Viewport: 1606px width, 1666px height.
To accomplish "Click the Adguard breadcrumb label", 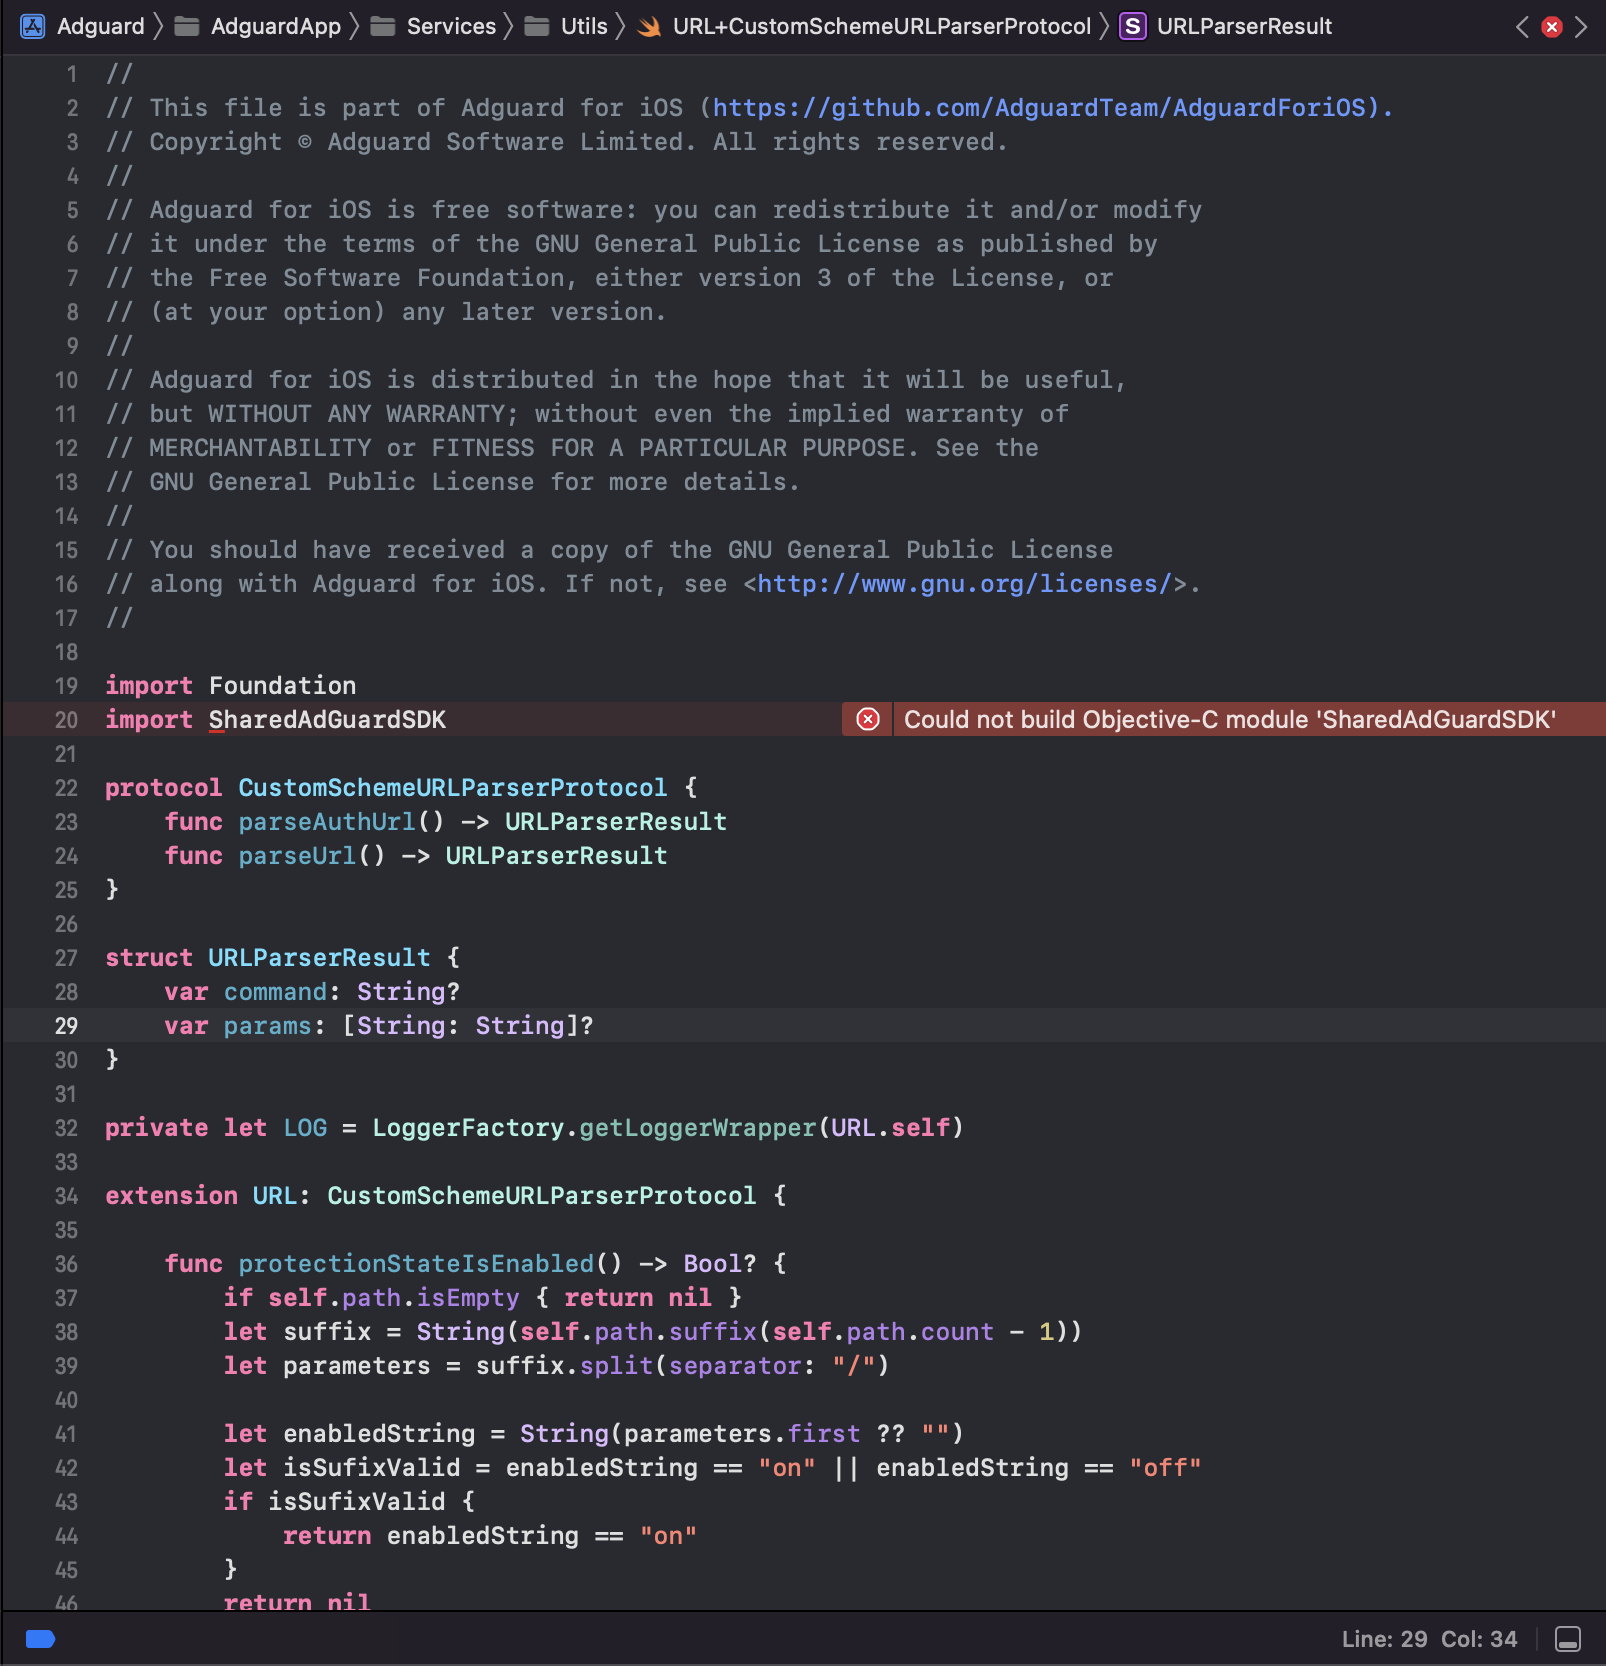I will coord(100,26).
